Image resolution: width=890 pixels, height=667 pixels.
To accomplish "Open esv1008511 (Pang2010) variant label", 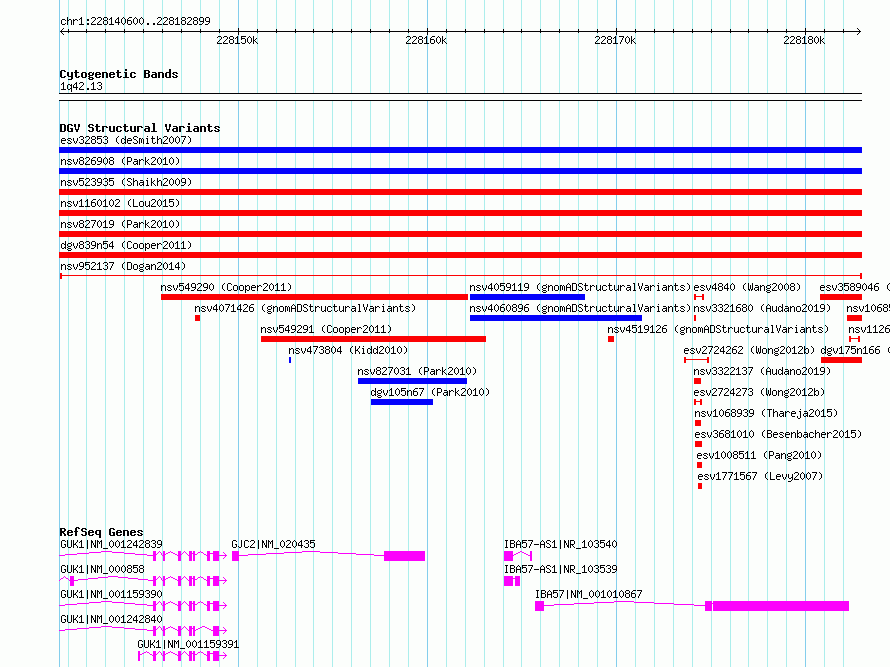I will pyautogui.click(x=759, y=455).
